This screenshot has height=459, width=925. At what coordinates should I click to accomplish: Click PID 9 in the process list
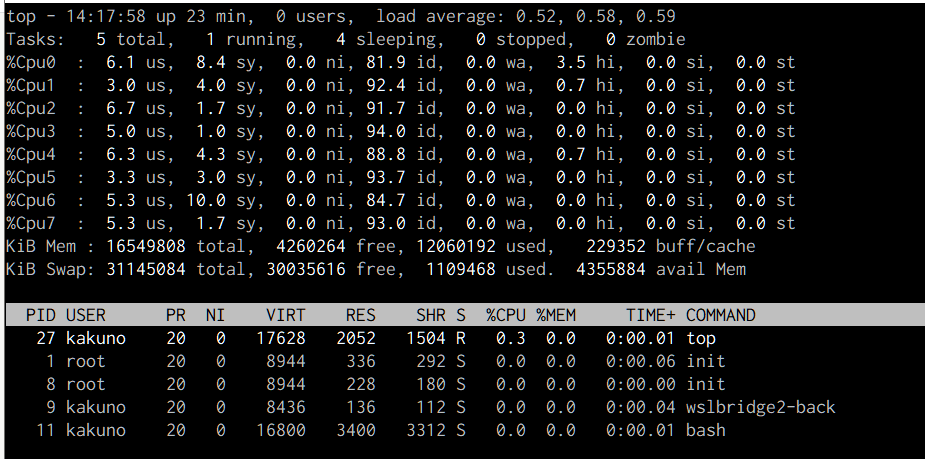(51, 407)
